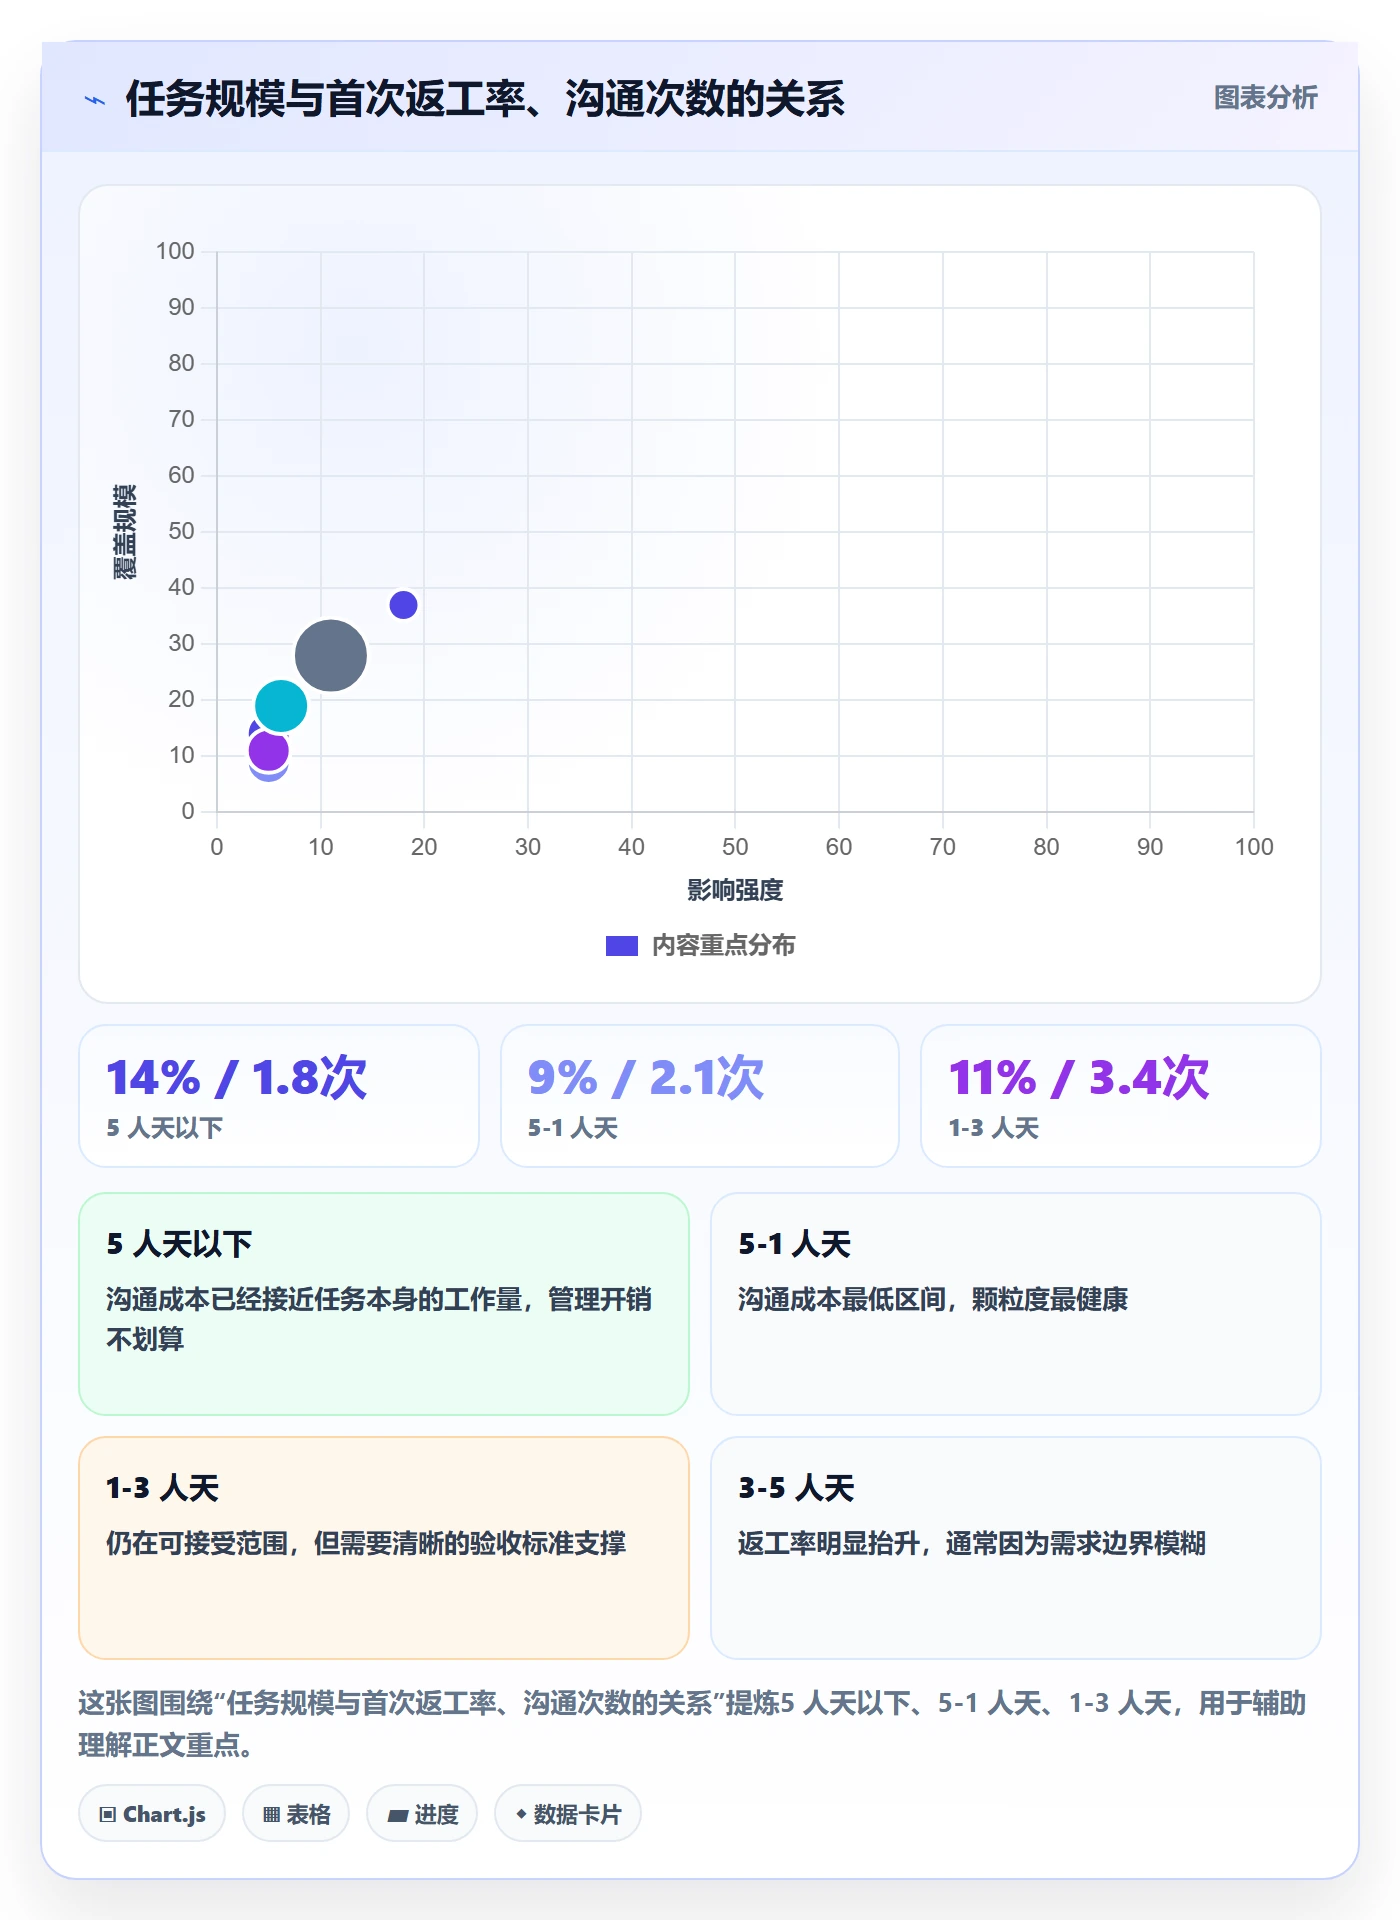Click the x-axis title 影响强度

coord(735,890)
